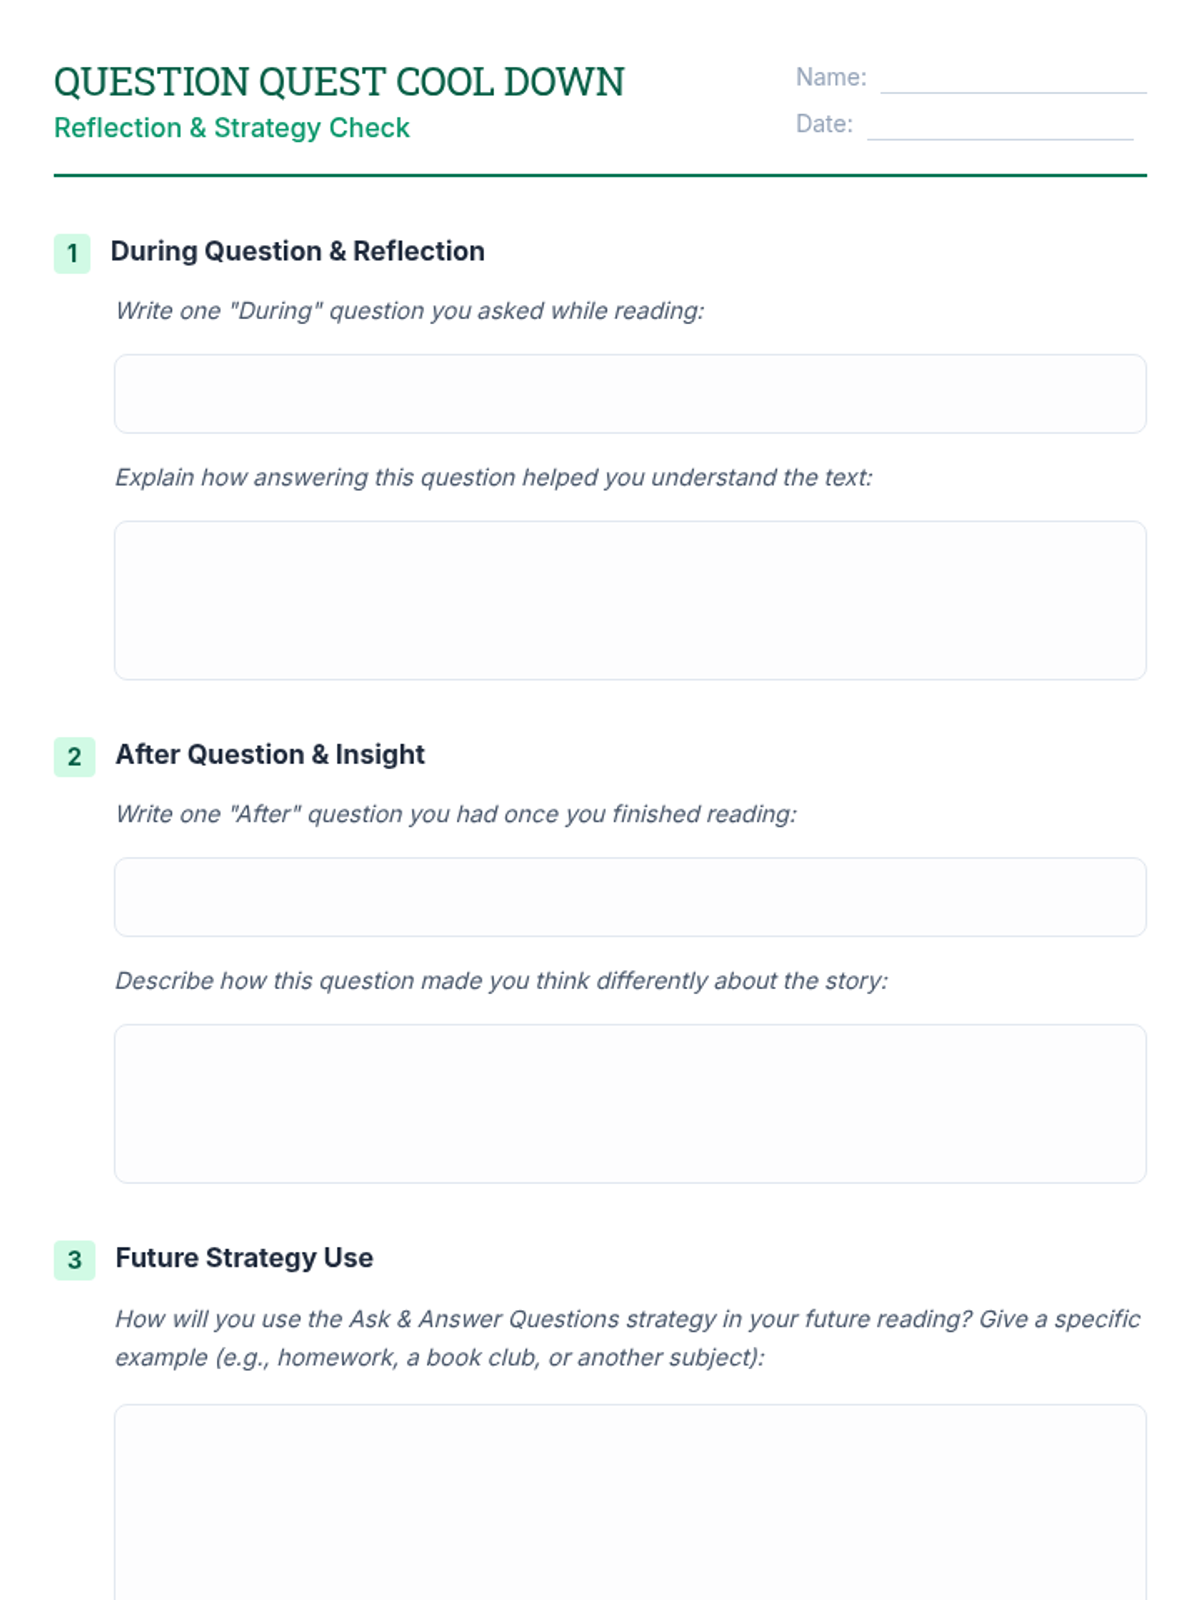Click the Future Strategy Use heading

click(x=244, y=1257)
